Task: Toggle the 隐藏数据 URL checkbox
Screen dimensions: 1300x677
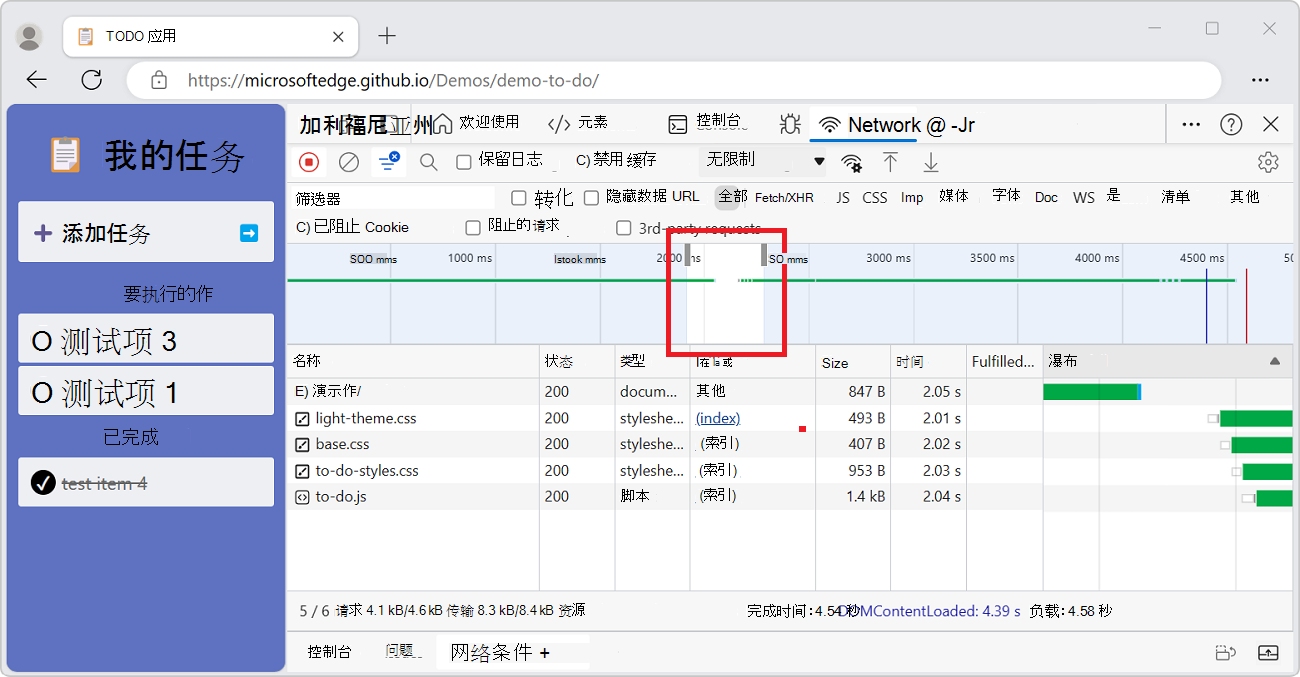Action: pyautogui.click(x=592, y=198)
